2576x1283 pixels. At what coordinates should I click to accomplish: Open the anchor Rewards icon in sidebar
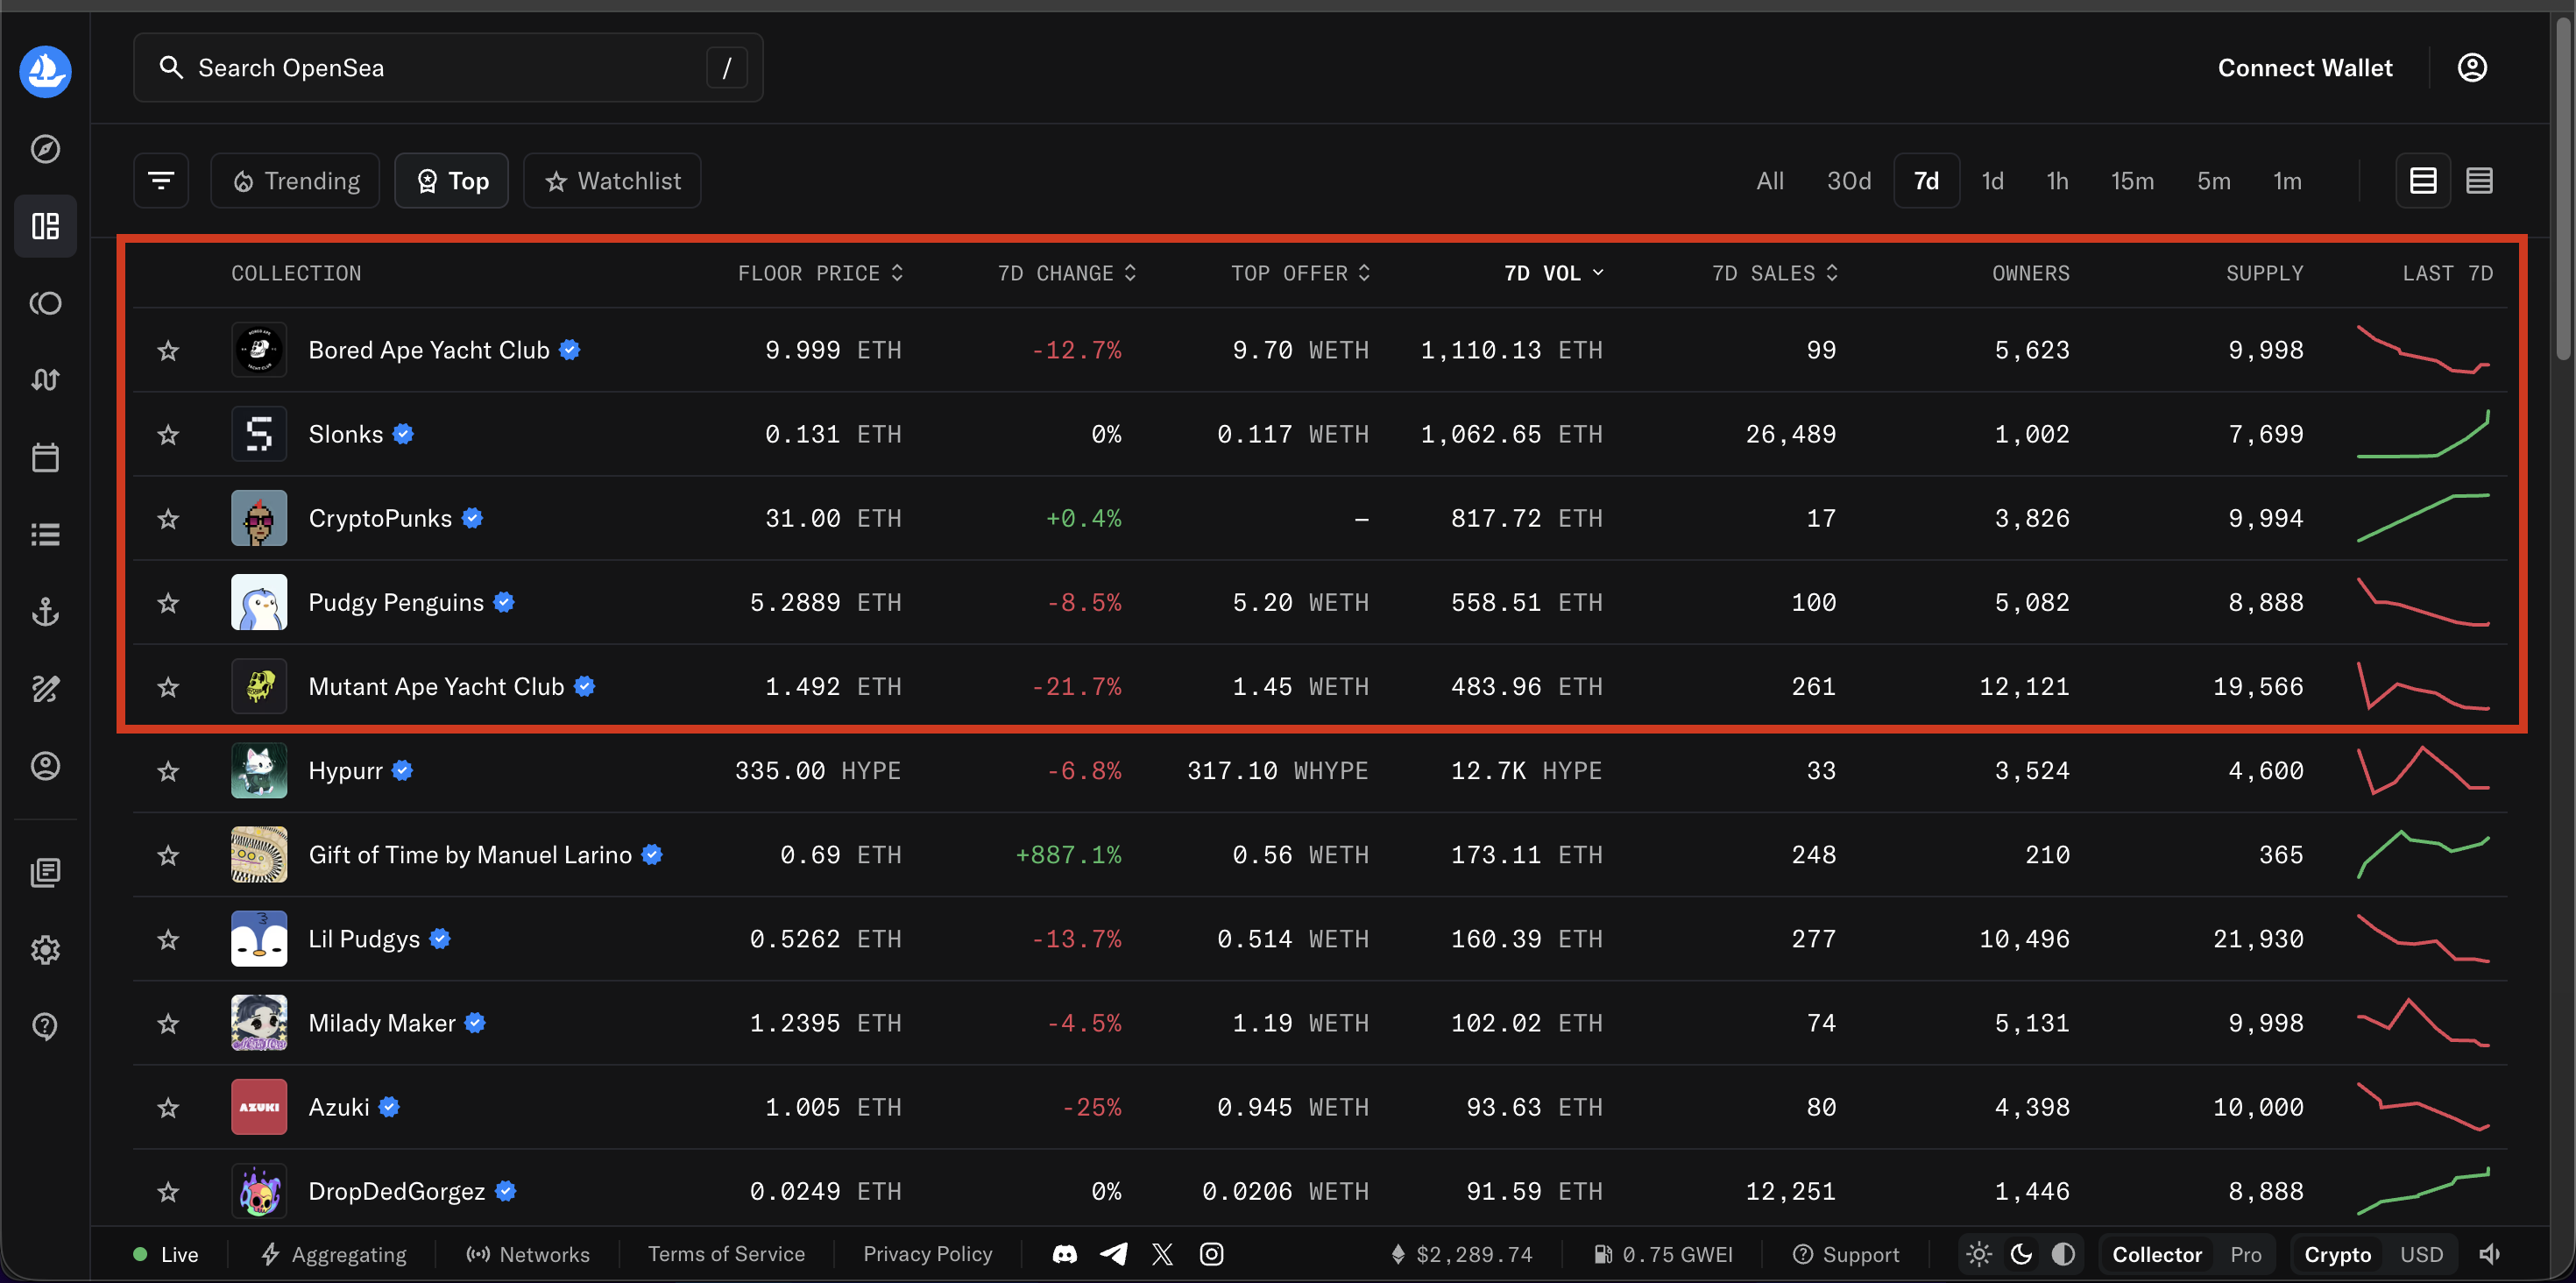(45, 612)
